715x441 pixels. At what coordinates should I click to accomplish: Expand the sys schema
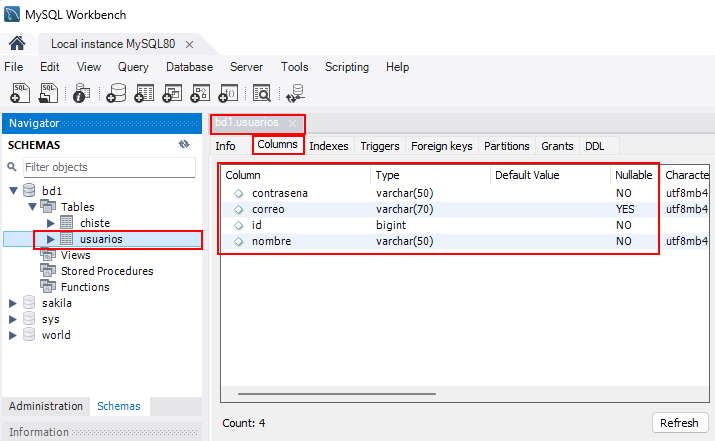pos(13,319)
